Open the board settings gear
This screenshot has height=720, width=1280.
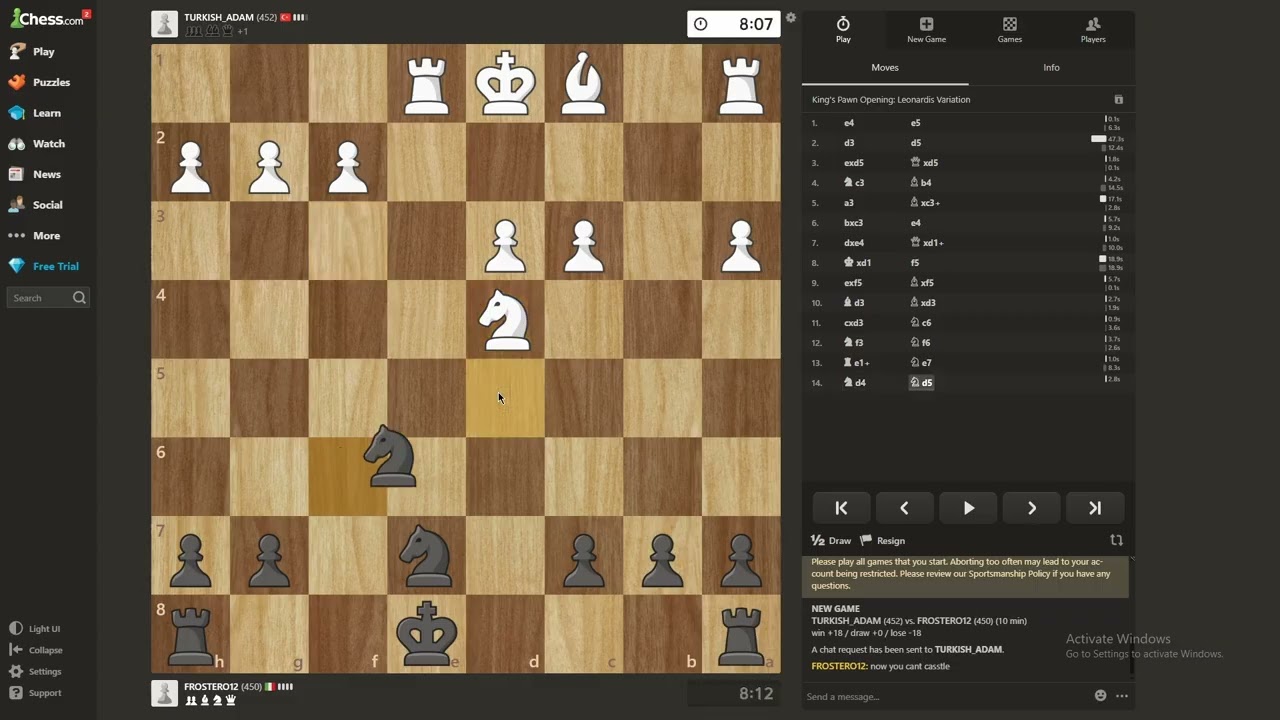click(x=791, y=18)
